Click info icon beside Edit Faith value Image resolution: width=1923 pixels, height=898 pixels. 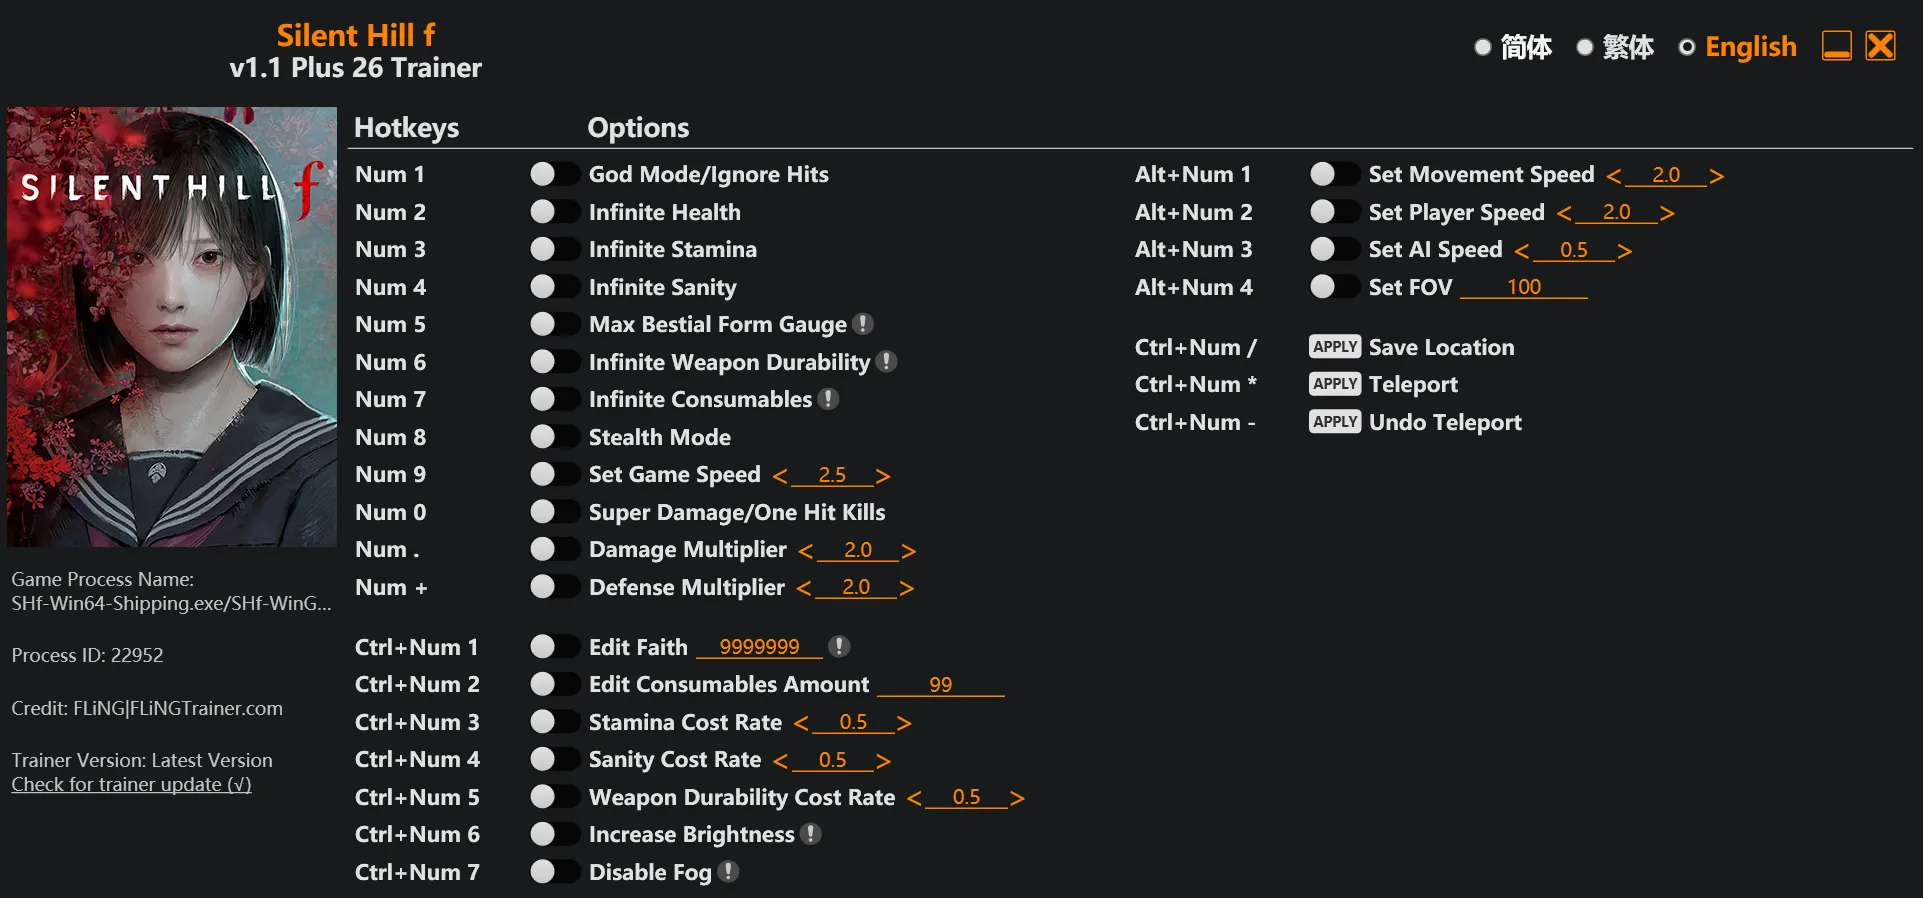tap(840, 647)
